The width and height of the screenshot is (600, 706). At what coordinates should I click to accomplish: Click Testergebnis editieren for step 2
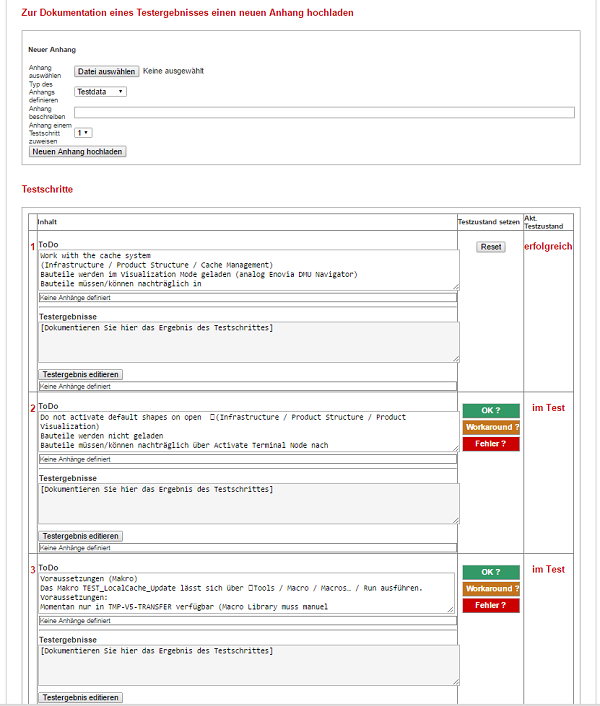point(81,536)
